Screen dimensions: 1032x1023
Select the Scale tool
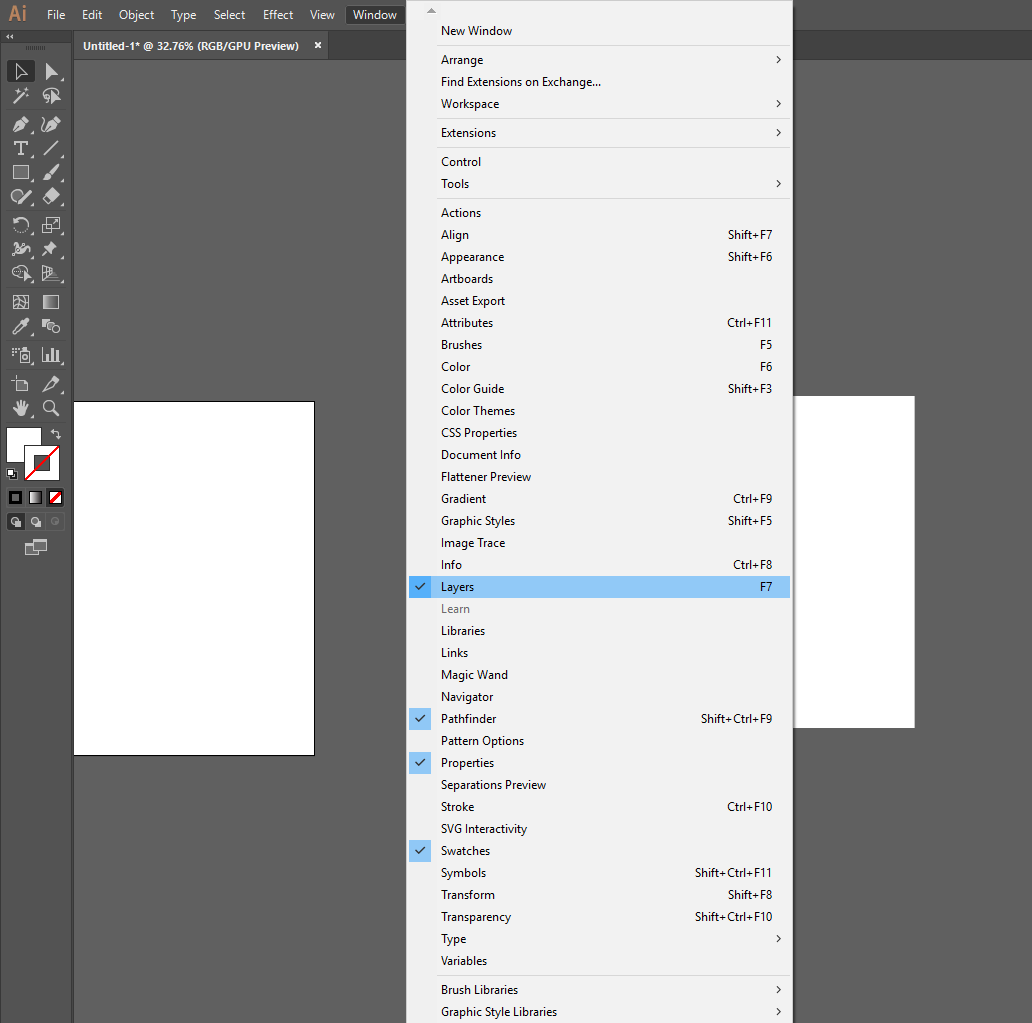pyautogui.click(x=51, y=225)
